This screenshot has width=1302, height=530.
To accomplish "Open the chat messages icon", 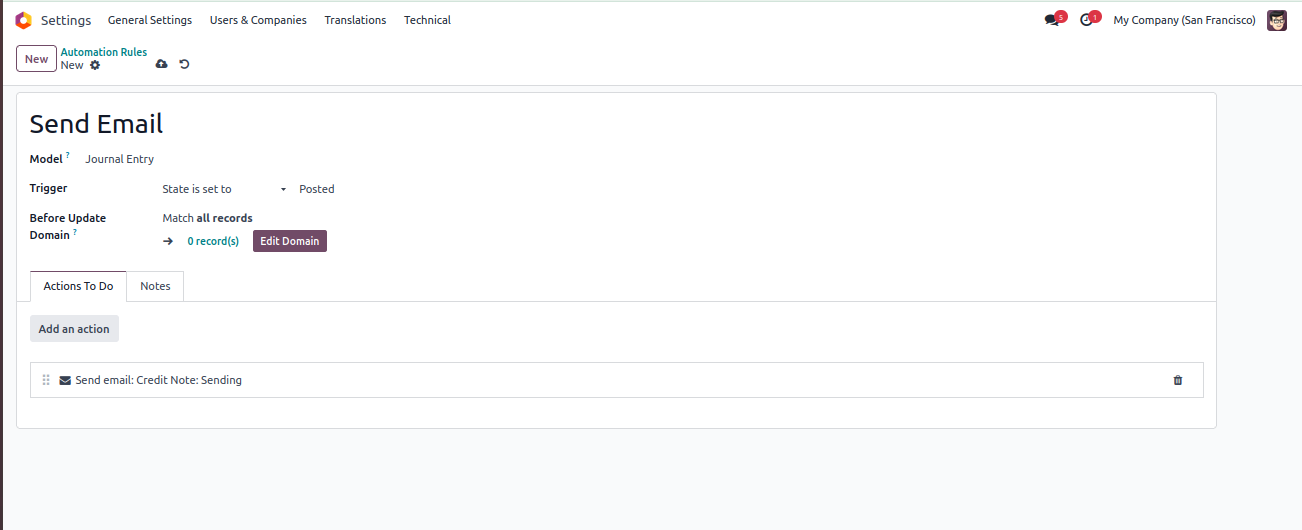I will [1051, 20].
